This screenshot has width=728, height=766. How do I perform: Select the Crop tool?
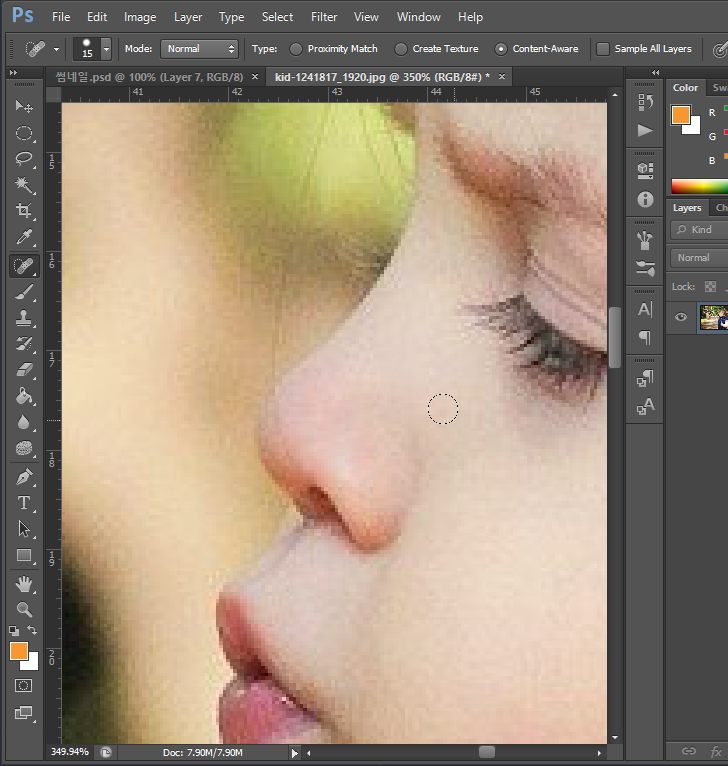pos(23,211)
